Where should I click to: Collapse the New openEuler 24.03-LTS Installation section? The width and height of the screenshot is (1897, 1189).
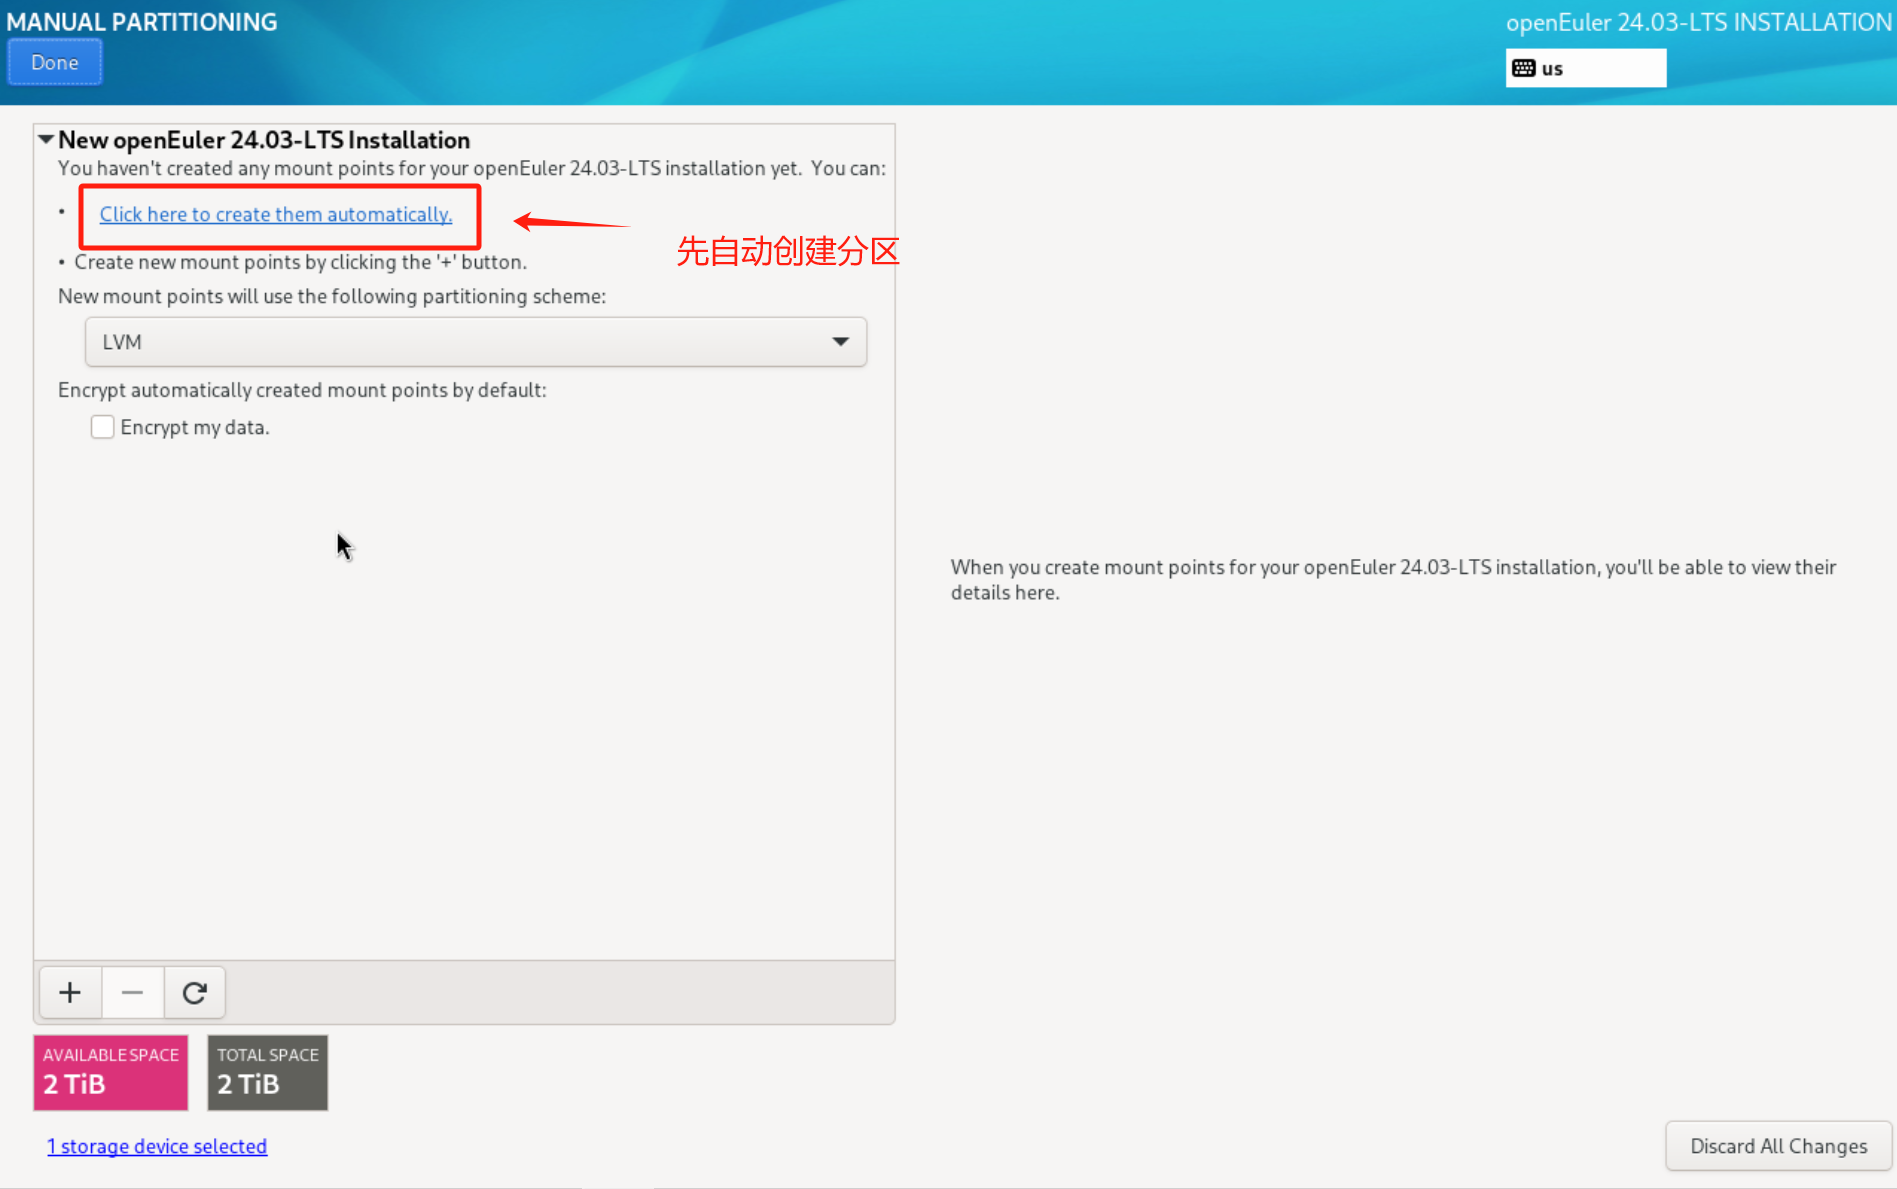point(46,140)
